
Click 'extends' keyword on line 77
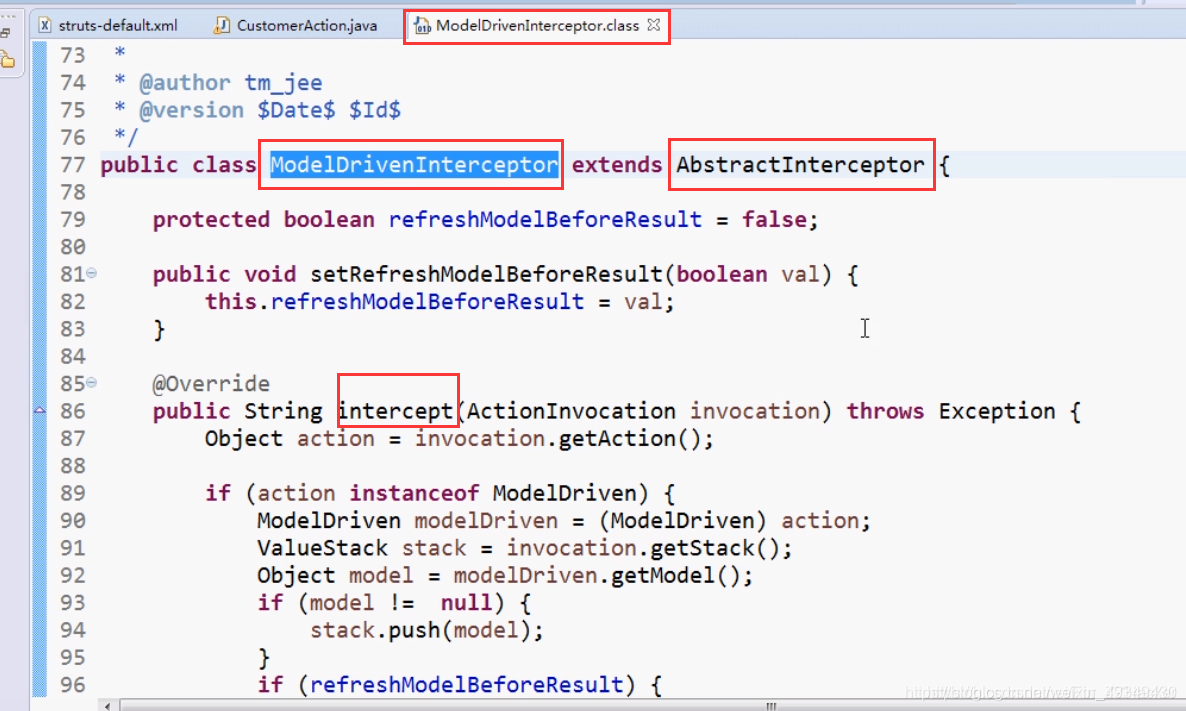point(616,165)
